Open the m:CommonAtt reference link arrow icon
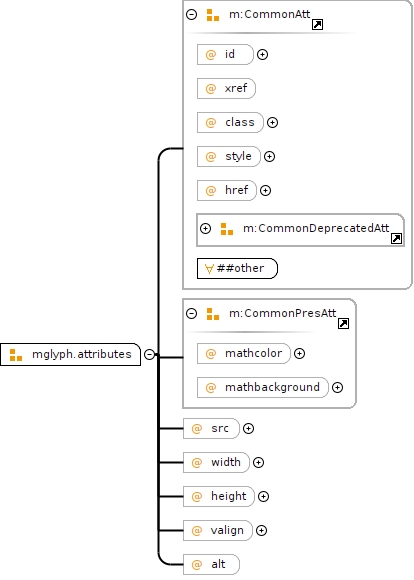The height and width of the screenshot is (580, 414). pyautogui.click(x=317, y=25)
